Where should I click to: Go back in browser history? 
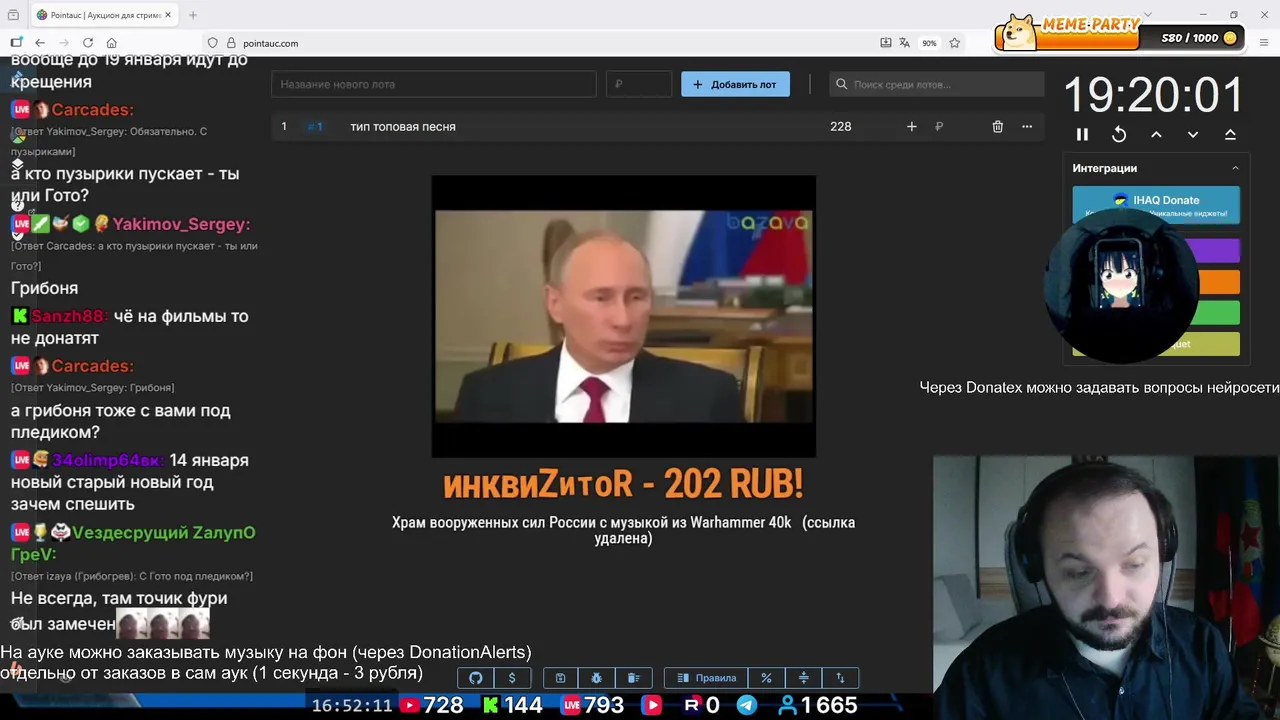click(40, 43)
